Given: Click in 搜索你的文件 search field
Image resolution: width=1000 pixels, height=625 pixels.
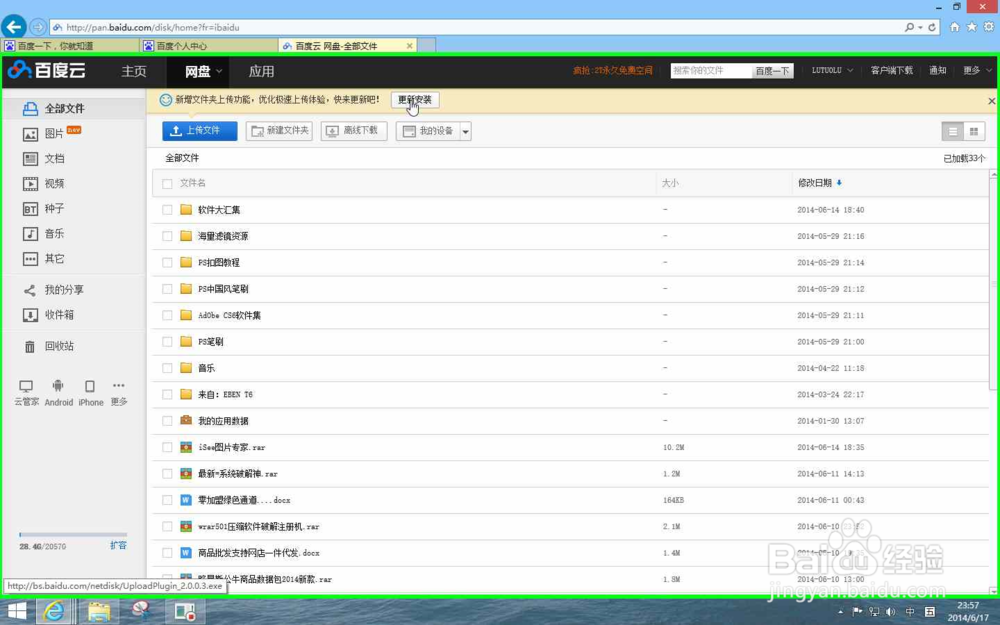Looking at the screenshot, I should [710, 71].
